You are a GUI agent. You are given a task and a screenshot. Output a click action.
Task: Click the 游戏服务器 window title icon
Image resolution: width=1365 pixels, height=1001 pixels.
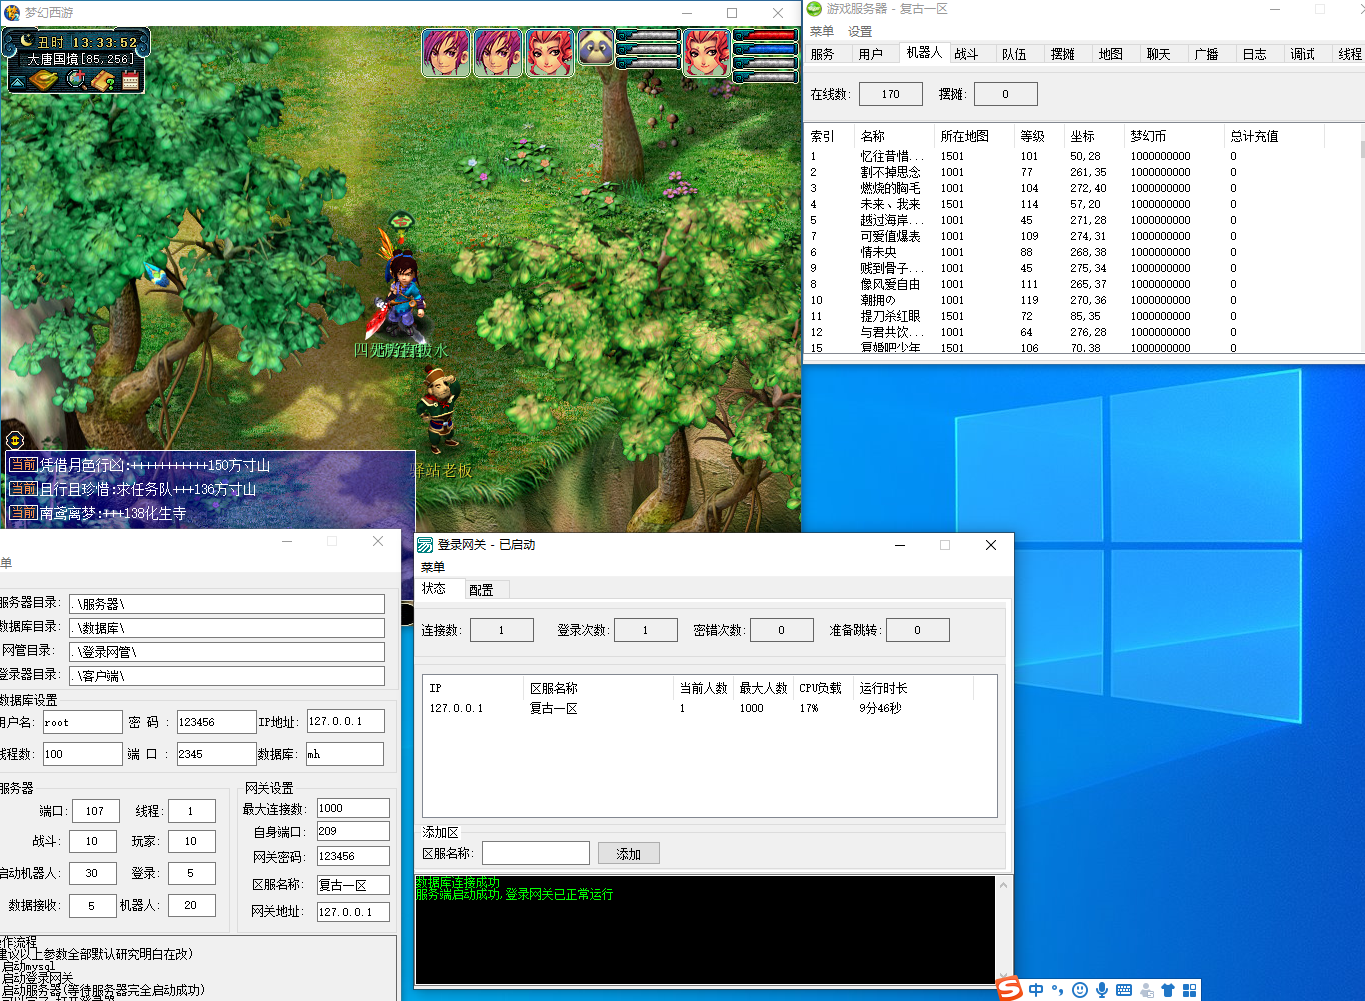click(815, 9)
